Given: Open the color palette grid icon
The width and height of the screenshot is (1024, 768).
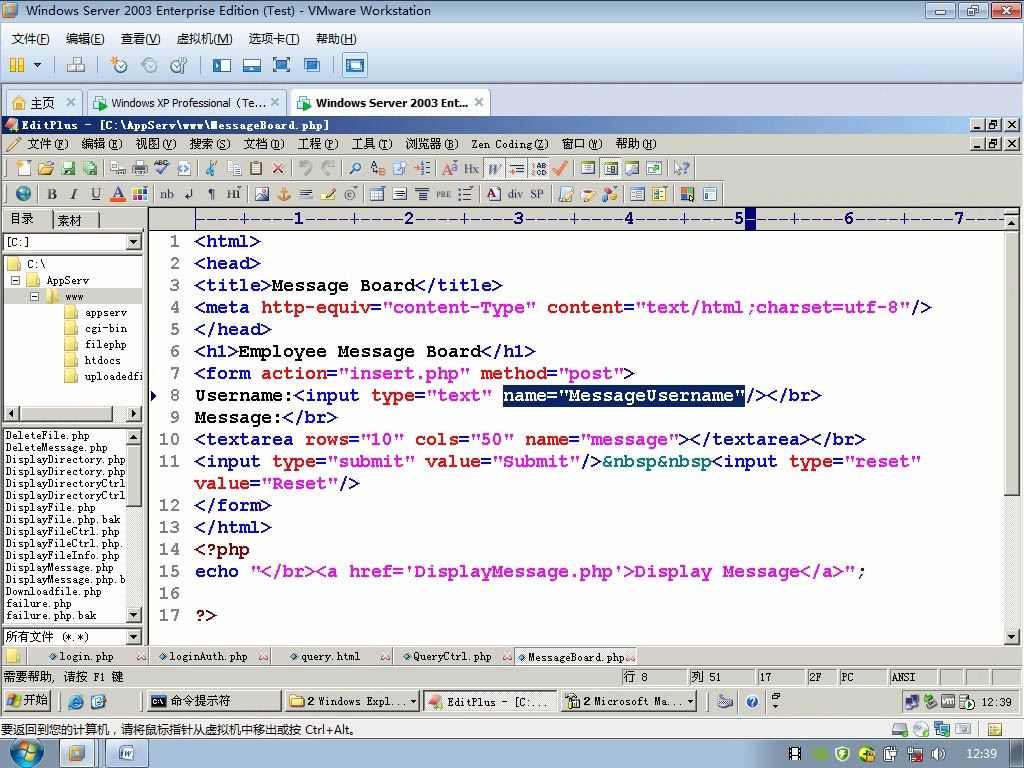Looking at the screenshot, I should (x=140, y=194).
